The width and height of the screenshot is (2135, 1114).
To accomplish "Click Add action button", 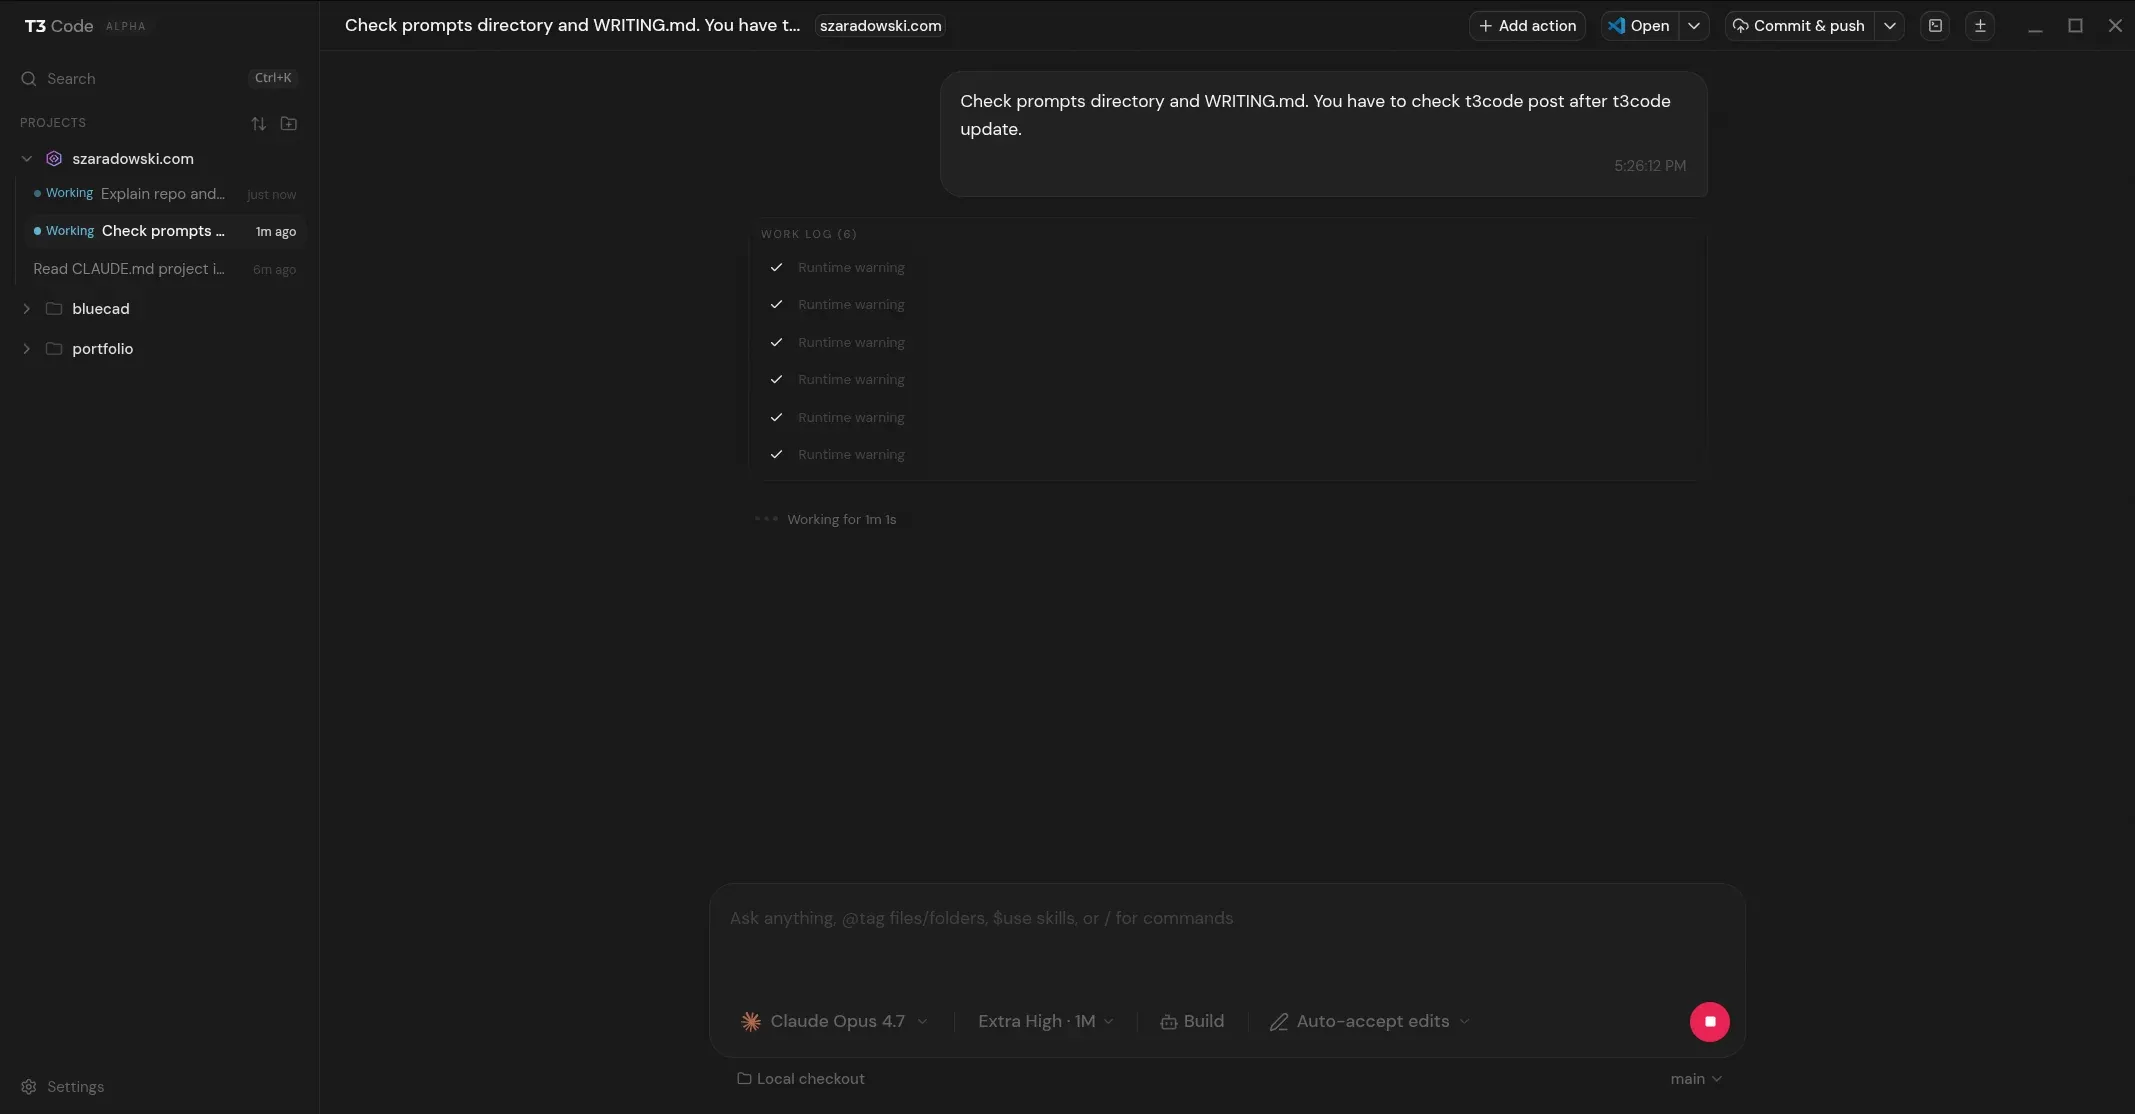I will (1527, 26).
